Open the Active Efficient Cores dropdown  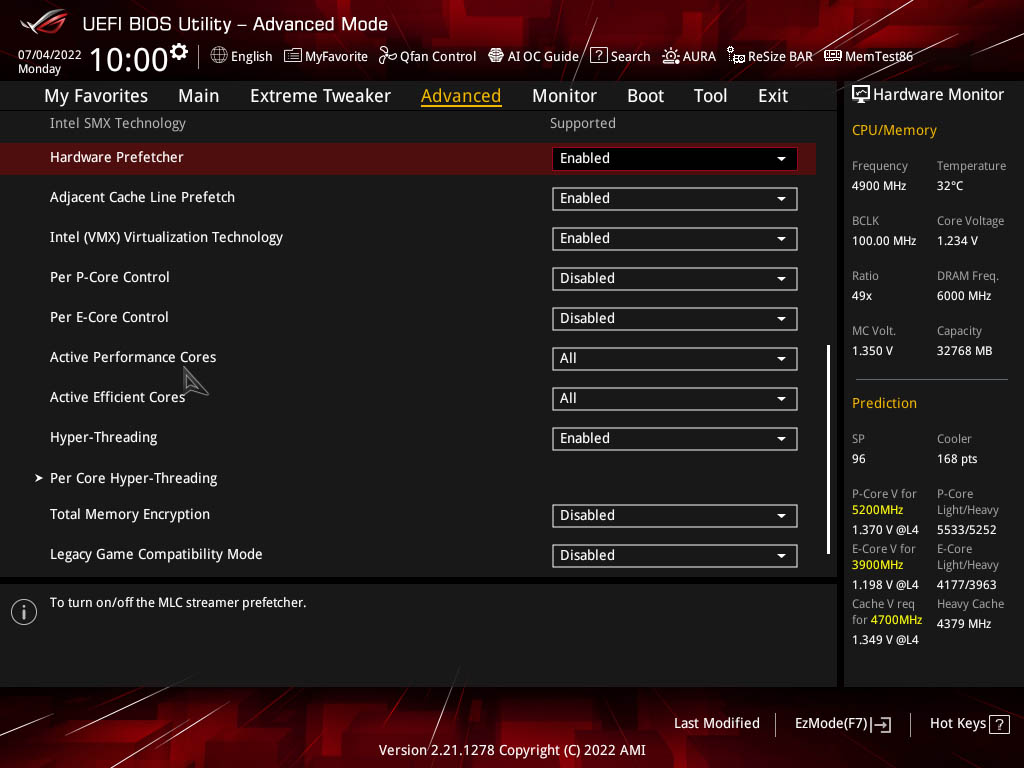pos(674,398)
